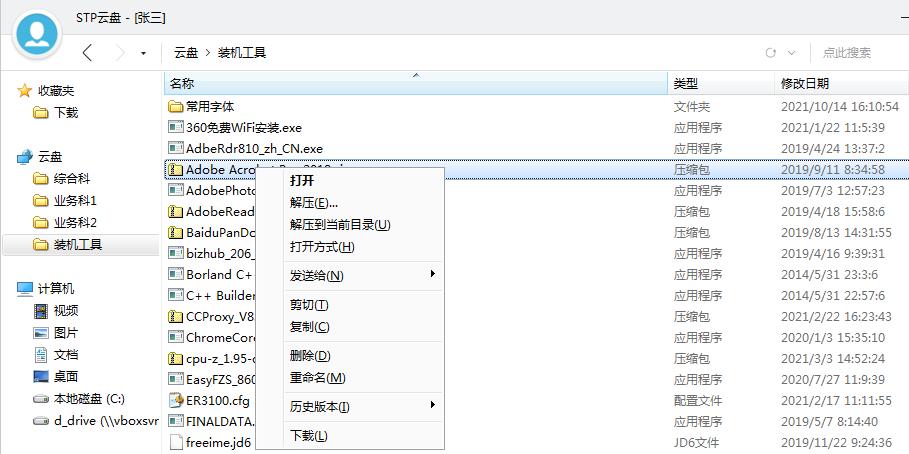
Task: Click the cpu-z_1.95 archive icon
Action: coord(176,358)
